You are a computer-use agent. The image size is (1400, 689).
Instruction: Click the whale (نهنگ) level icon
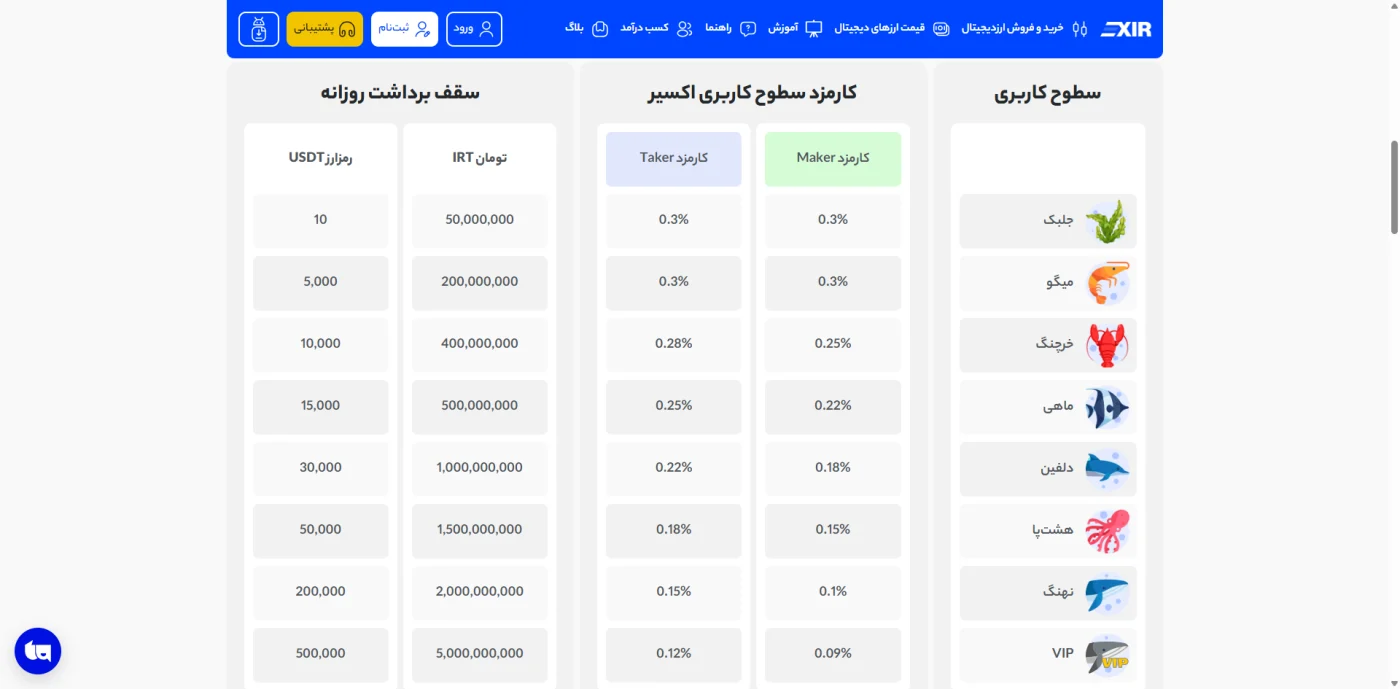click(1107, 593)
